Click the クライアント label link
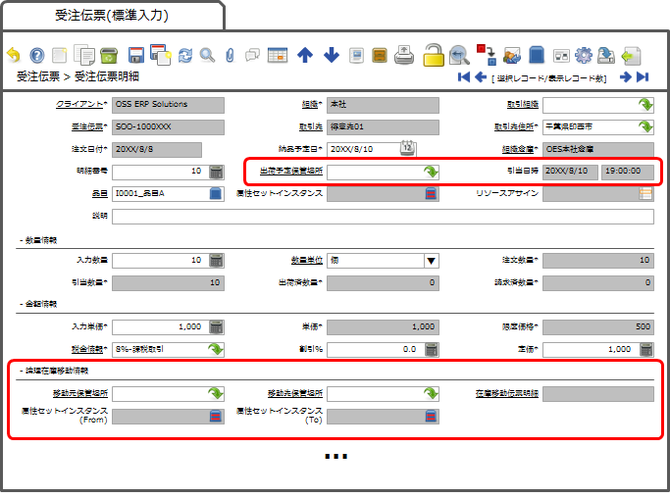 point(81,104)
